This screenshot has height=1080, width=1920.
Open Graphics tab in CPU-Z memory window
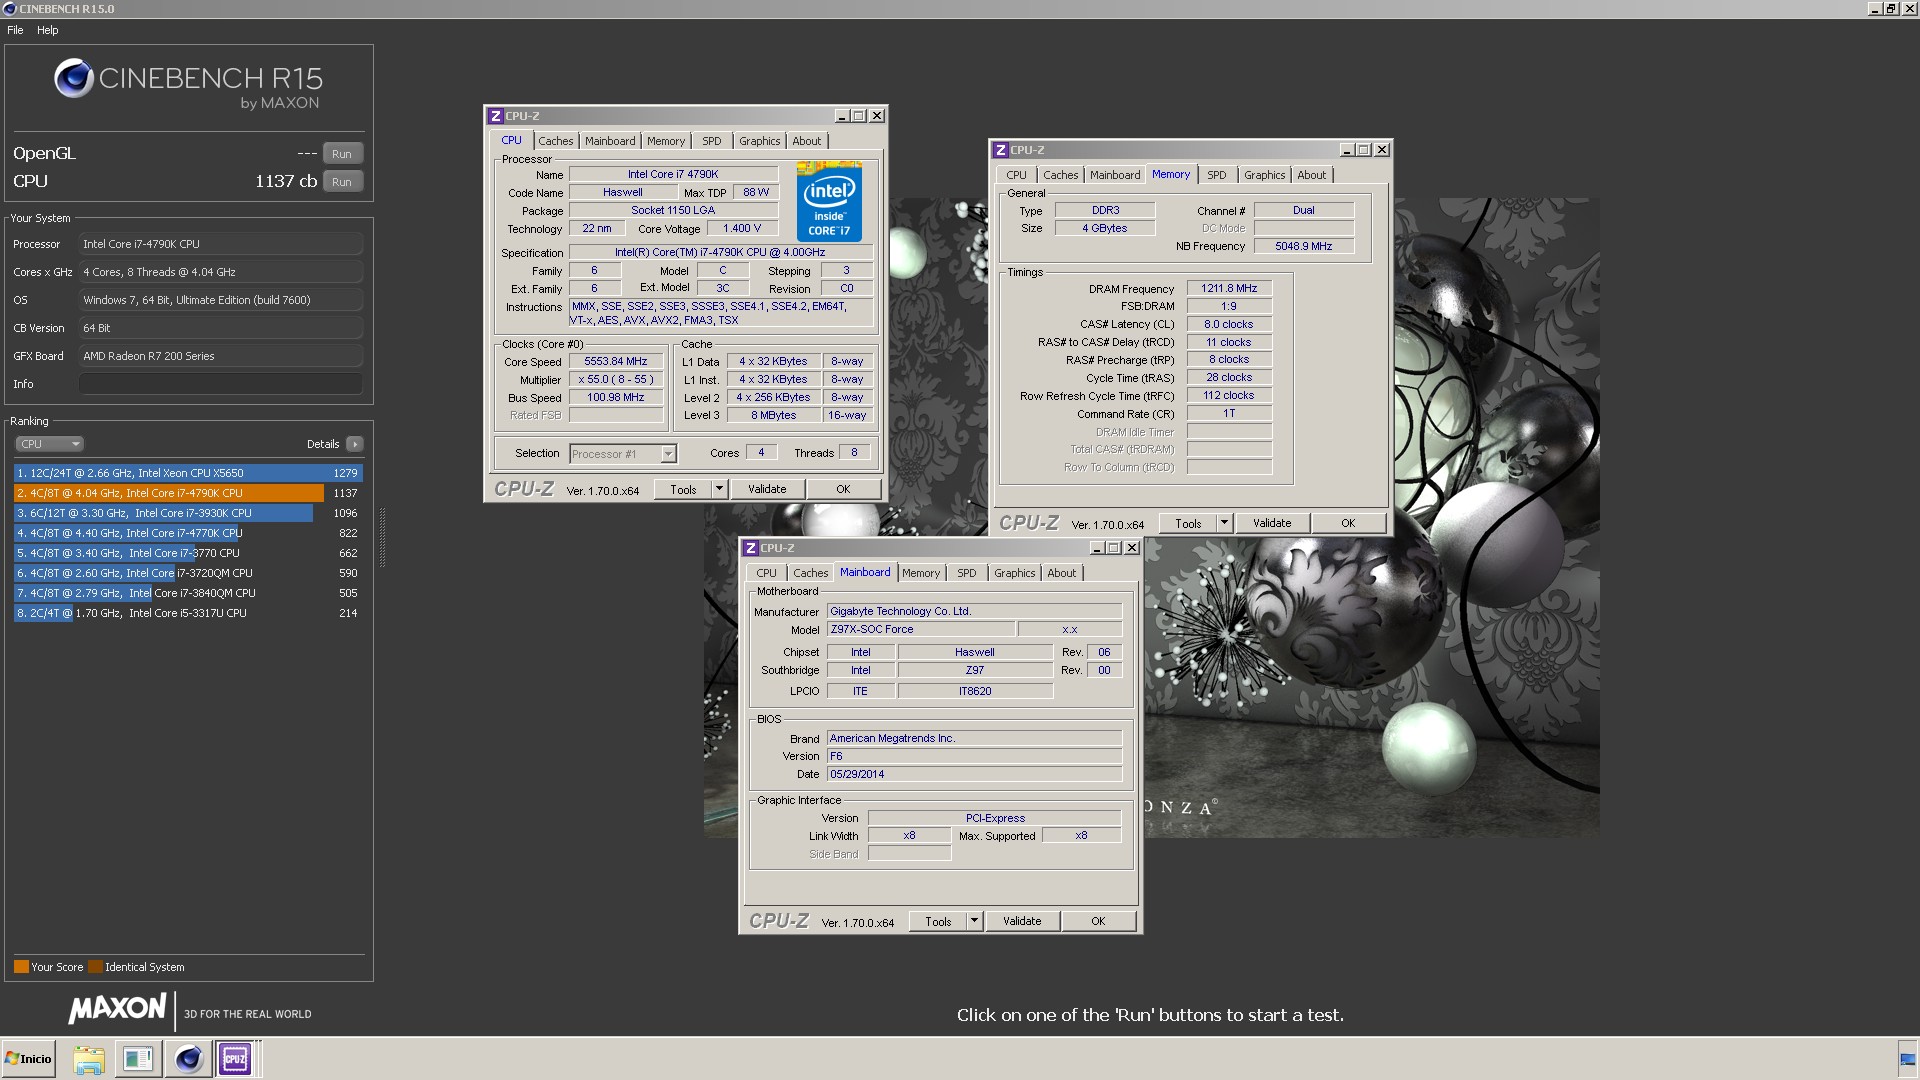[1264, 175]
